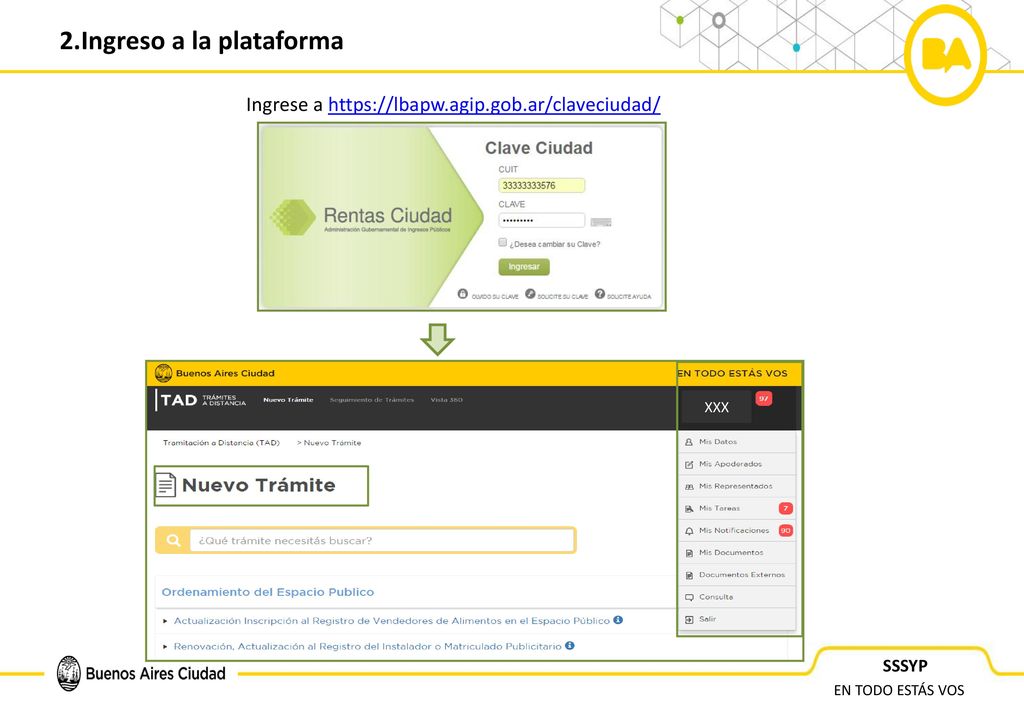1024x709 pixels.
Task: Open 'Actualización Inscripción al Registro de Vendedores' trámite
Action: pyautogui.click(x=391, y=621)
